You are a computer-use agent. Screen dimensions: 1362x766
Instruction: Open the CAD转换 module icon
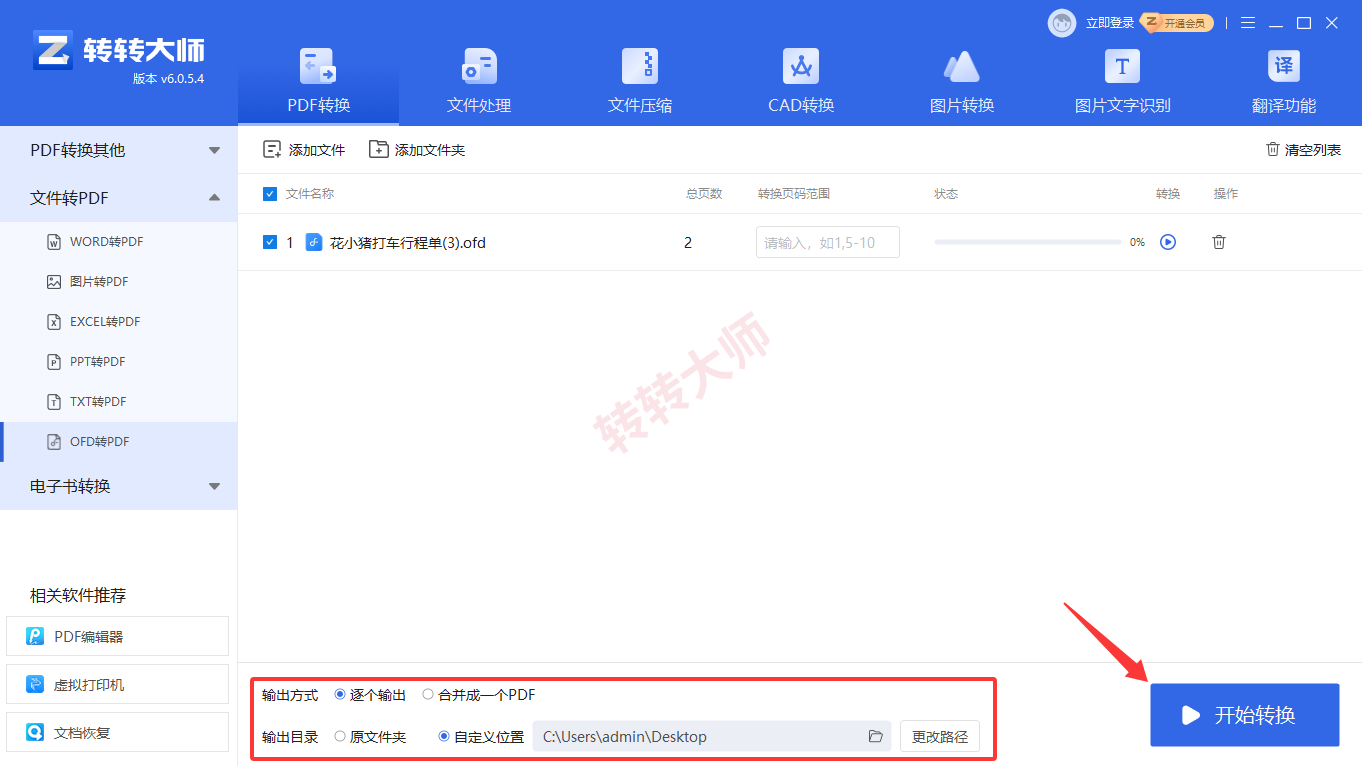(x=801, y=66)
